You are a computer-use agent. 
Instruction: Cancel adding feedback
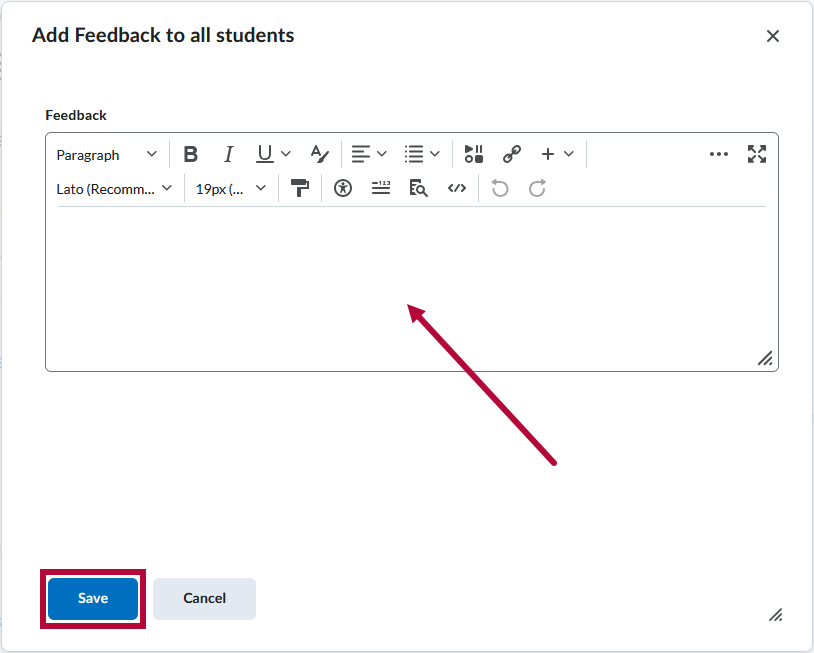pos(205,598)
